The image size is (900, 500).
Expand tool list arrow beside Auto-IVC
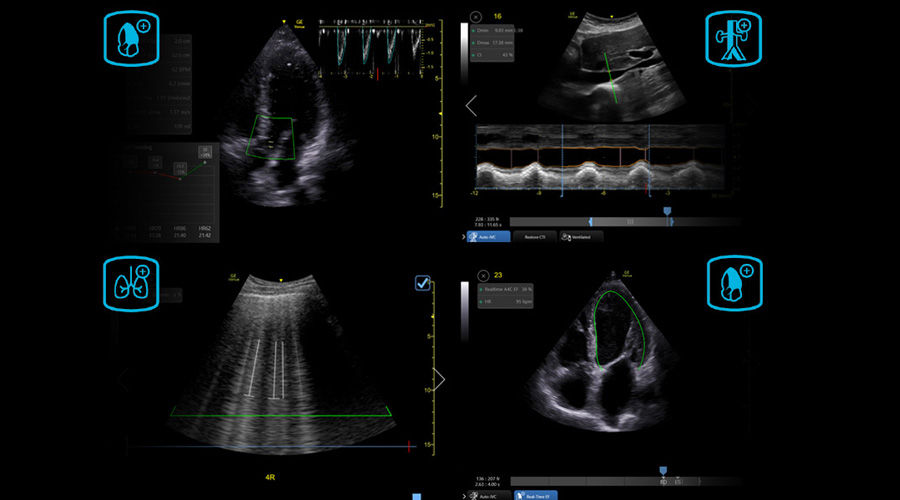pyautogui.click(x=466, y=237)
